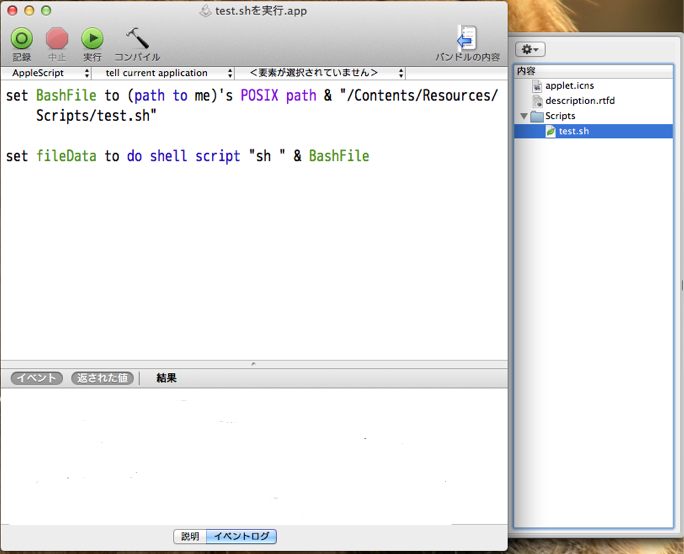Select test.sh file in Scripts folder
684x554 pixels.
[x=594, y=131]
